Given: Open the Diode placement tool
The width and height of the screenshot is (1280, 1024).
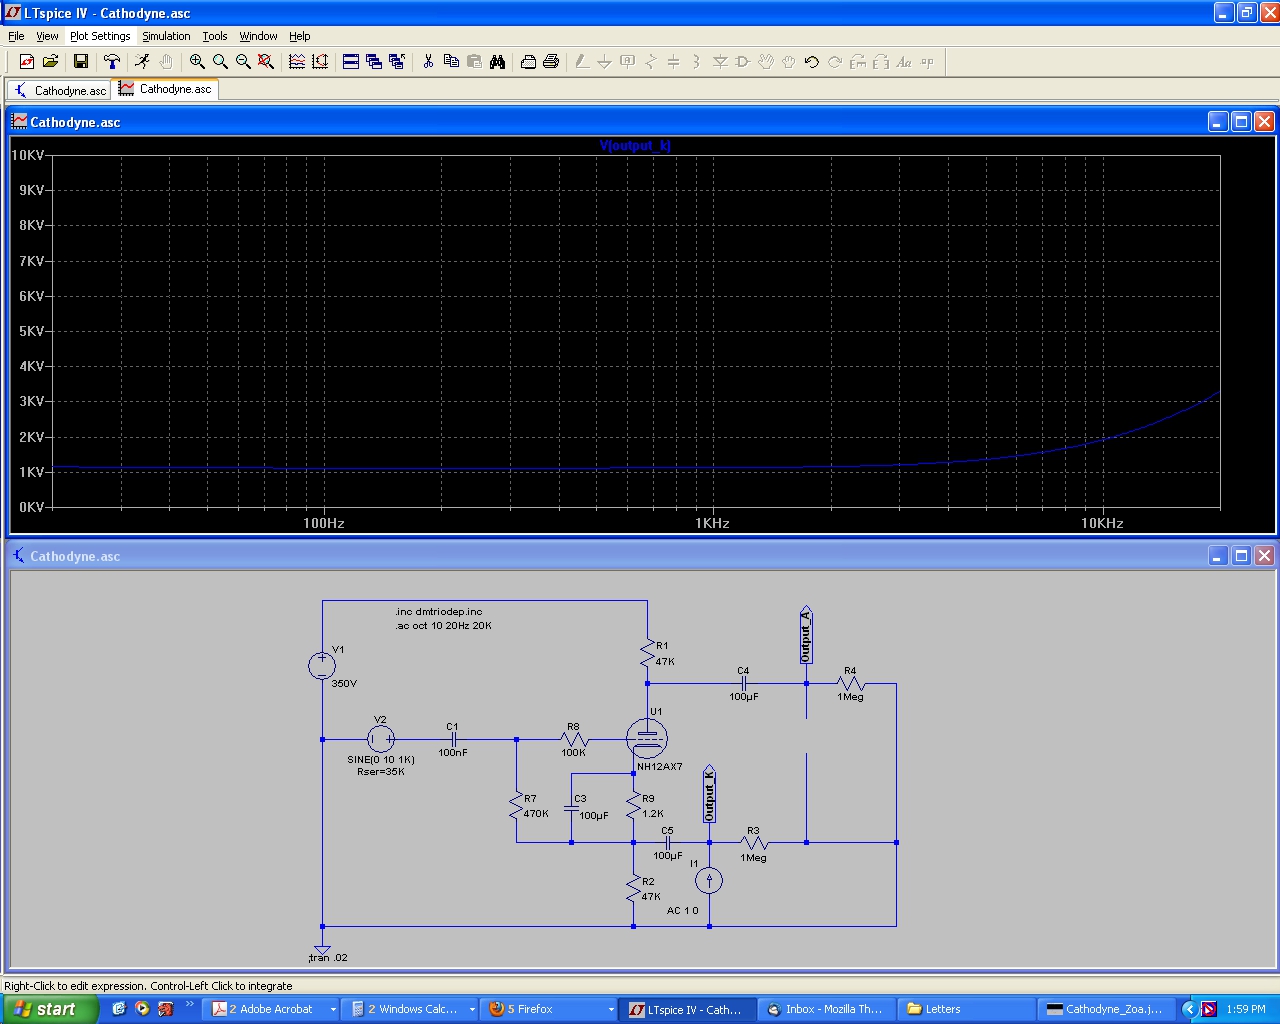Looking at the screenshot, I should tap(719, 62).
